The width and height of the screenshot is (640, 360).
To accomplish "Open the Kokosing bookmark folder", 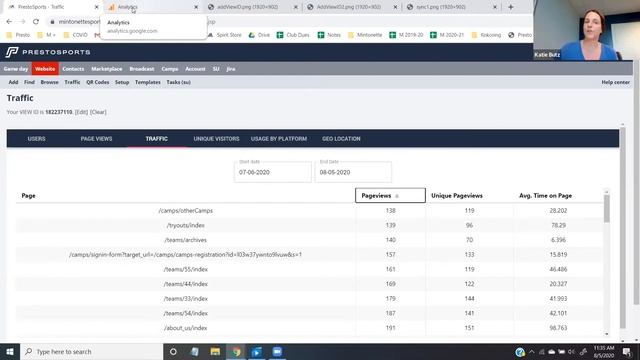I will [486, 35].
